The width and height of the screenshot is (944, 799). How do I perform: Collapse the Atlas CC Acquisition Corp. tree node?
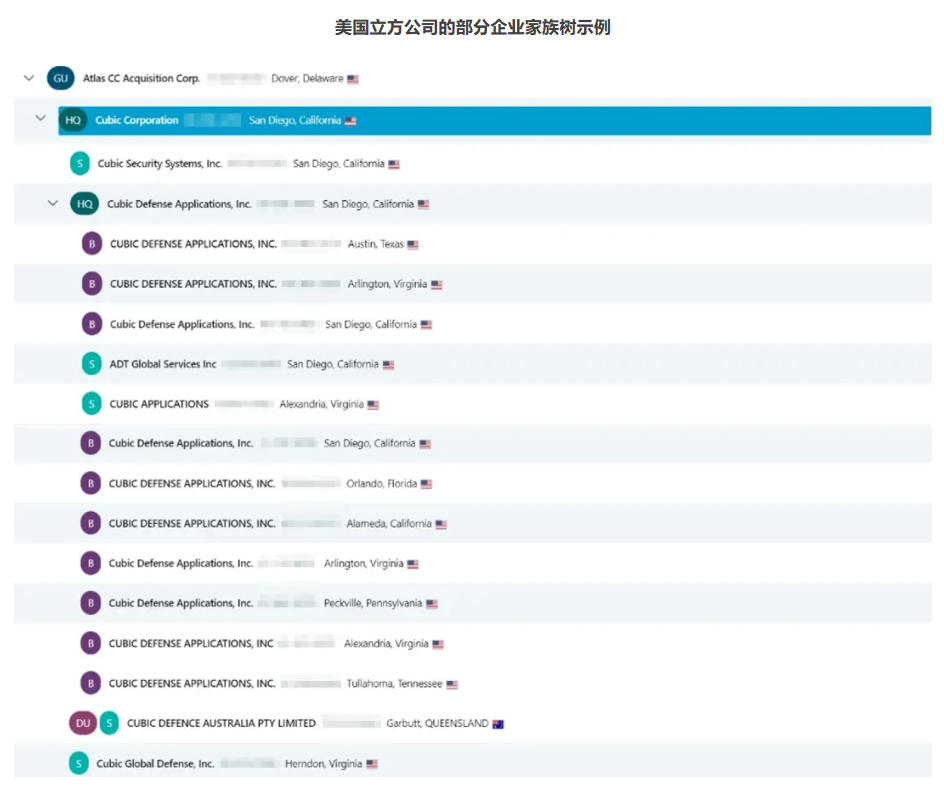29,78
